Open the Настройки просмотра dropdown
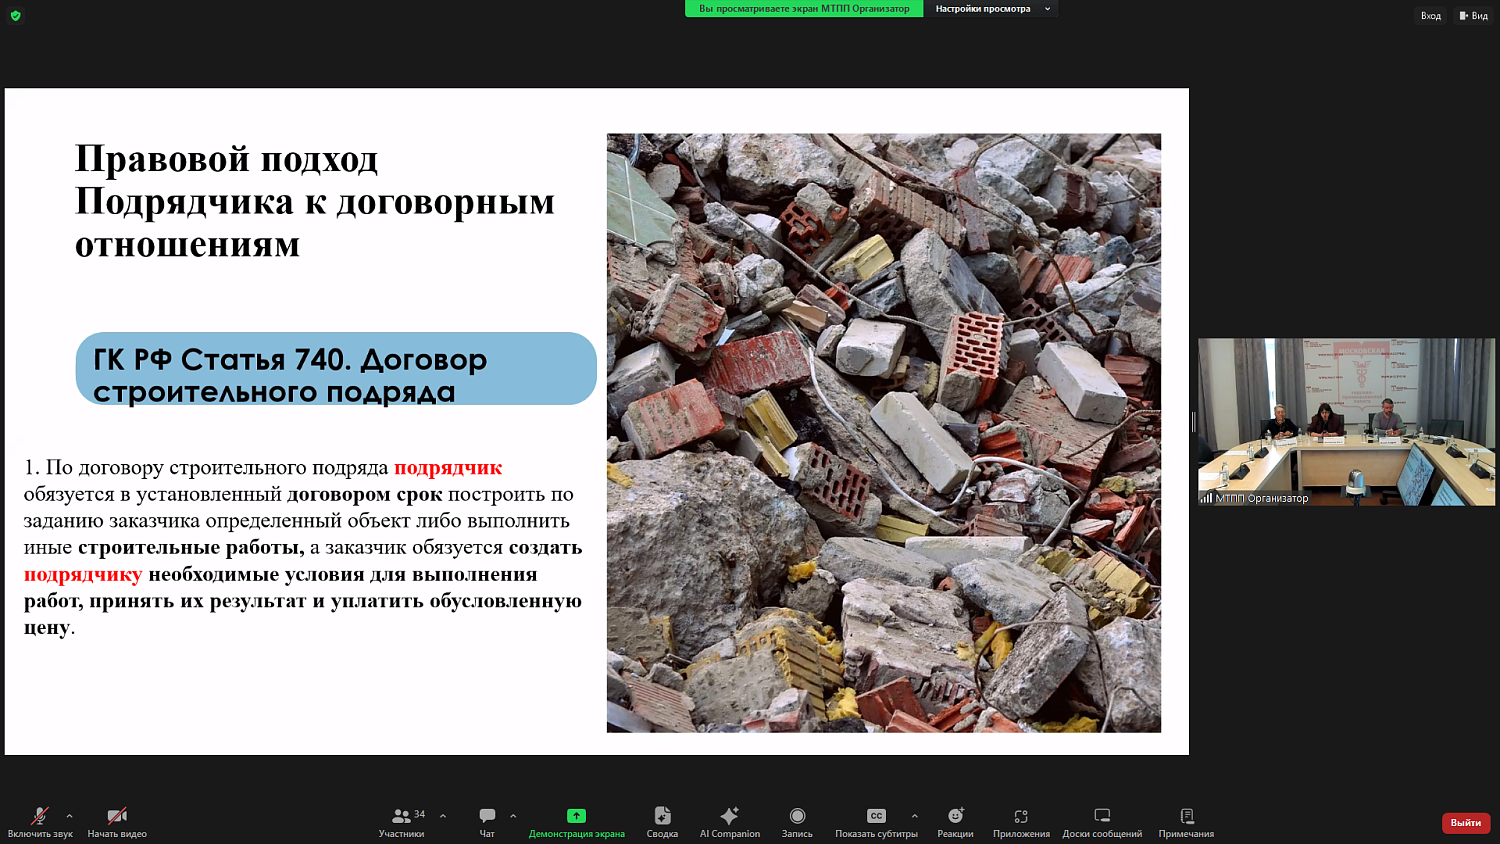Screen dimensions: 1500x844 point(992,8)
